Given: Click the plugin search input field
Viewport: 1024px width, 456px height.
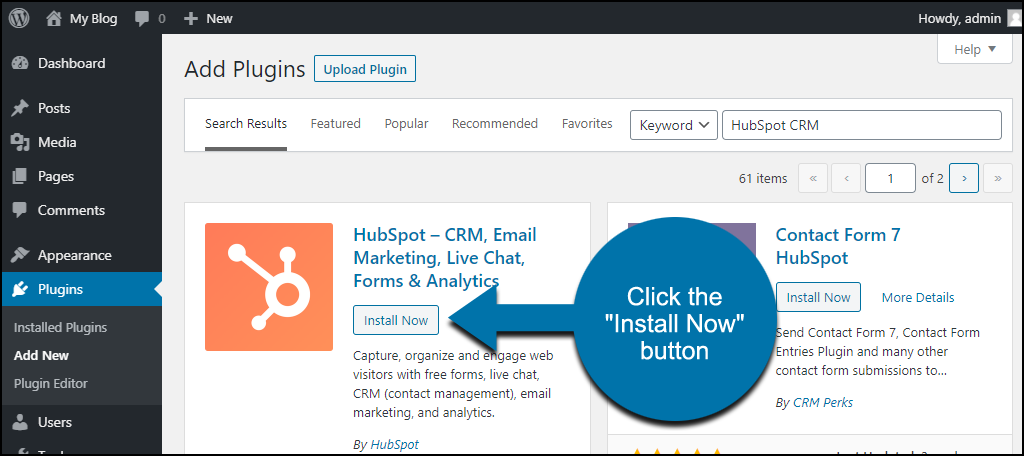Looking at the screenshot, I should [861, 125].
